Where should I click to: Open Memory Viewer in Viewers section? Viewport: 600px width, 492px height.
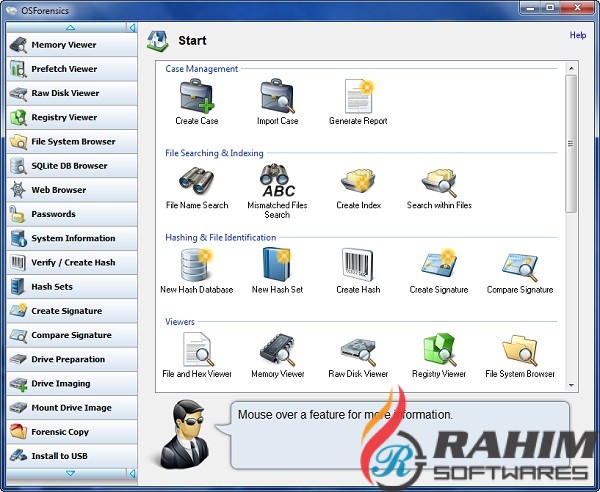[277, 355]
